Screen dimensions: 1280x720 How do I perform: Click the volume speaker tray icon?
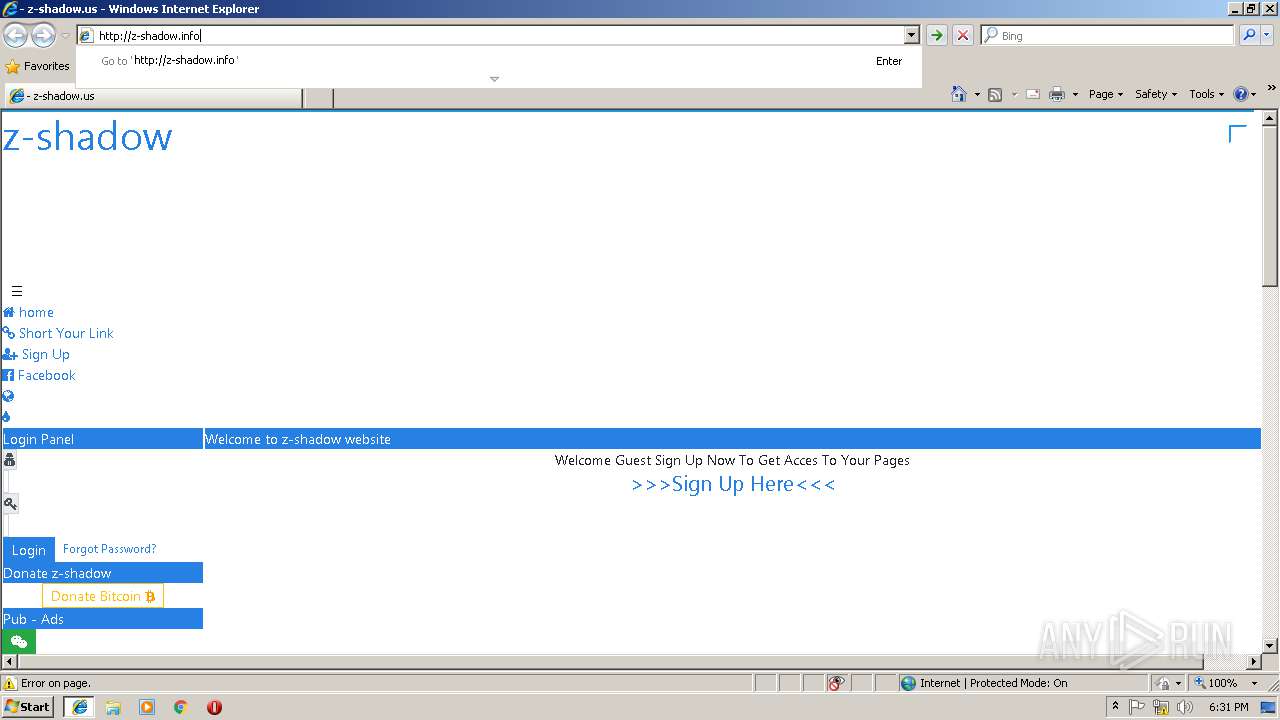coord(1185,707)
